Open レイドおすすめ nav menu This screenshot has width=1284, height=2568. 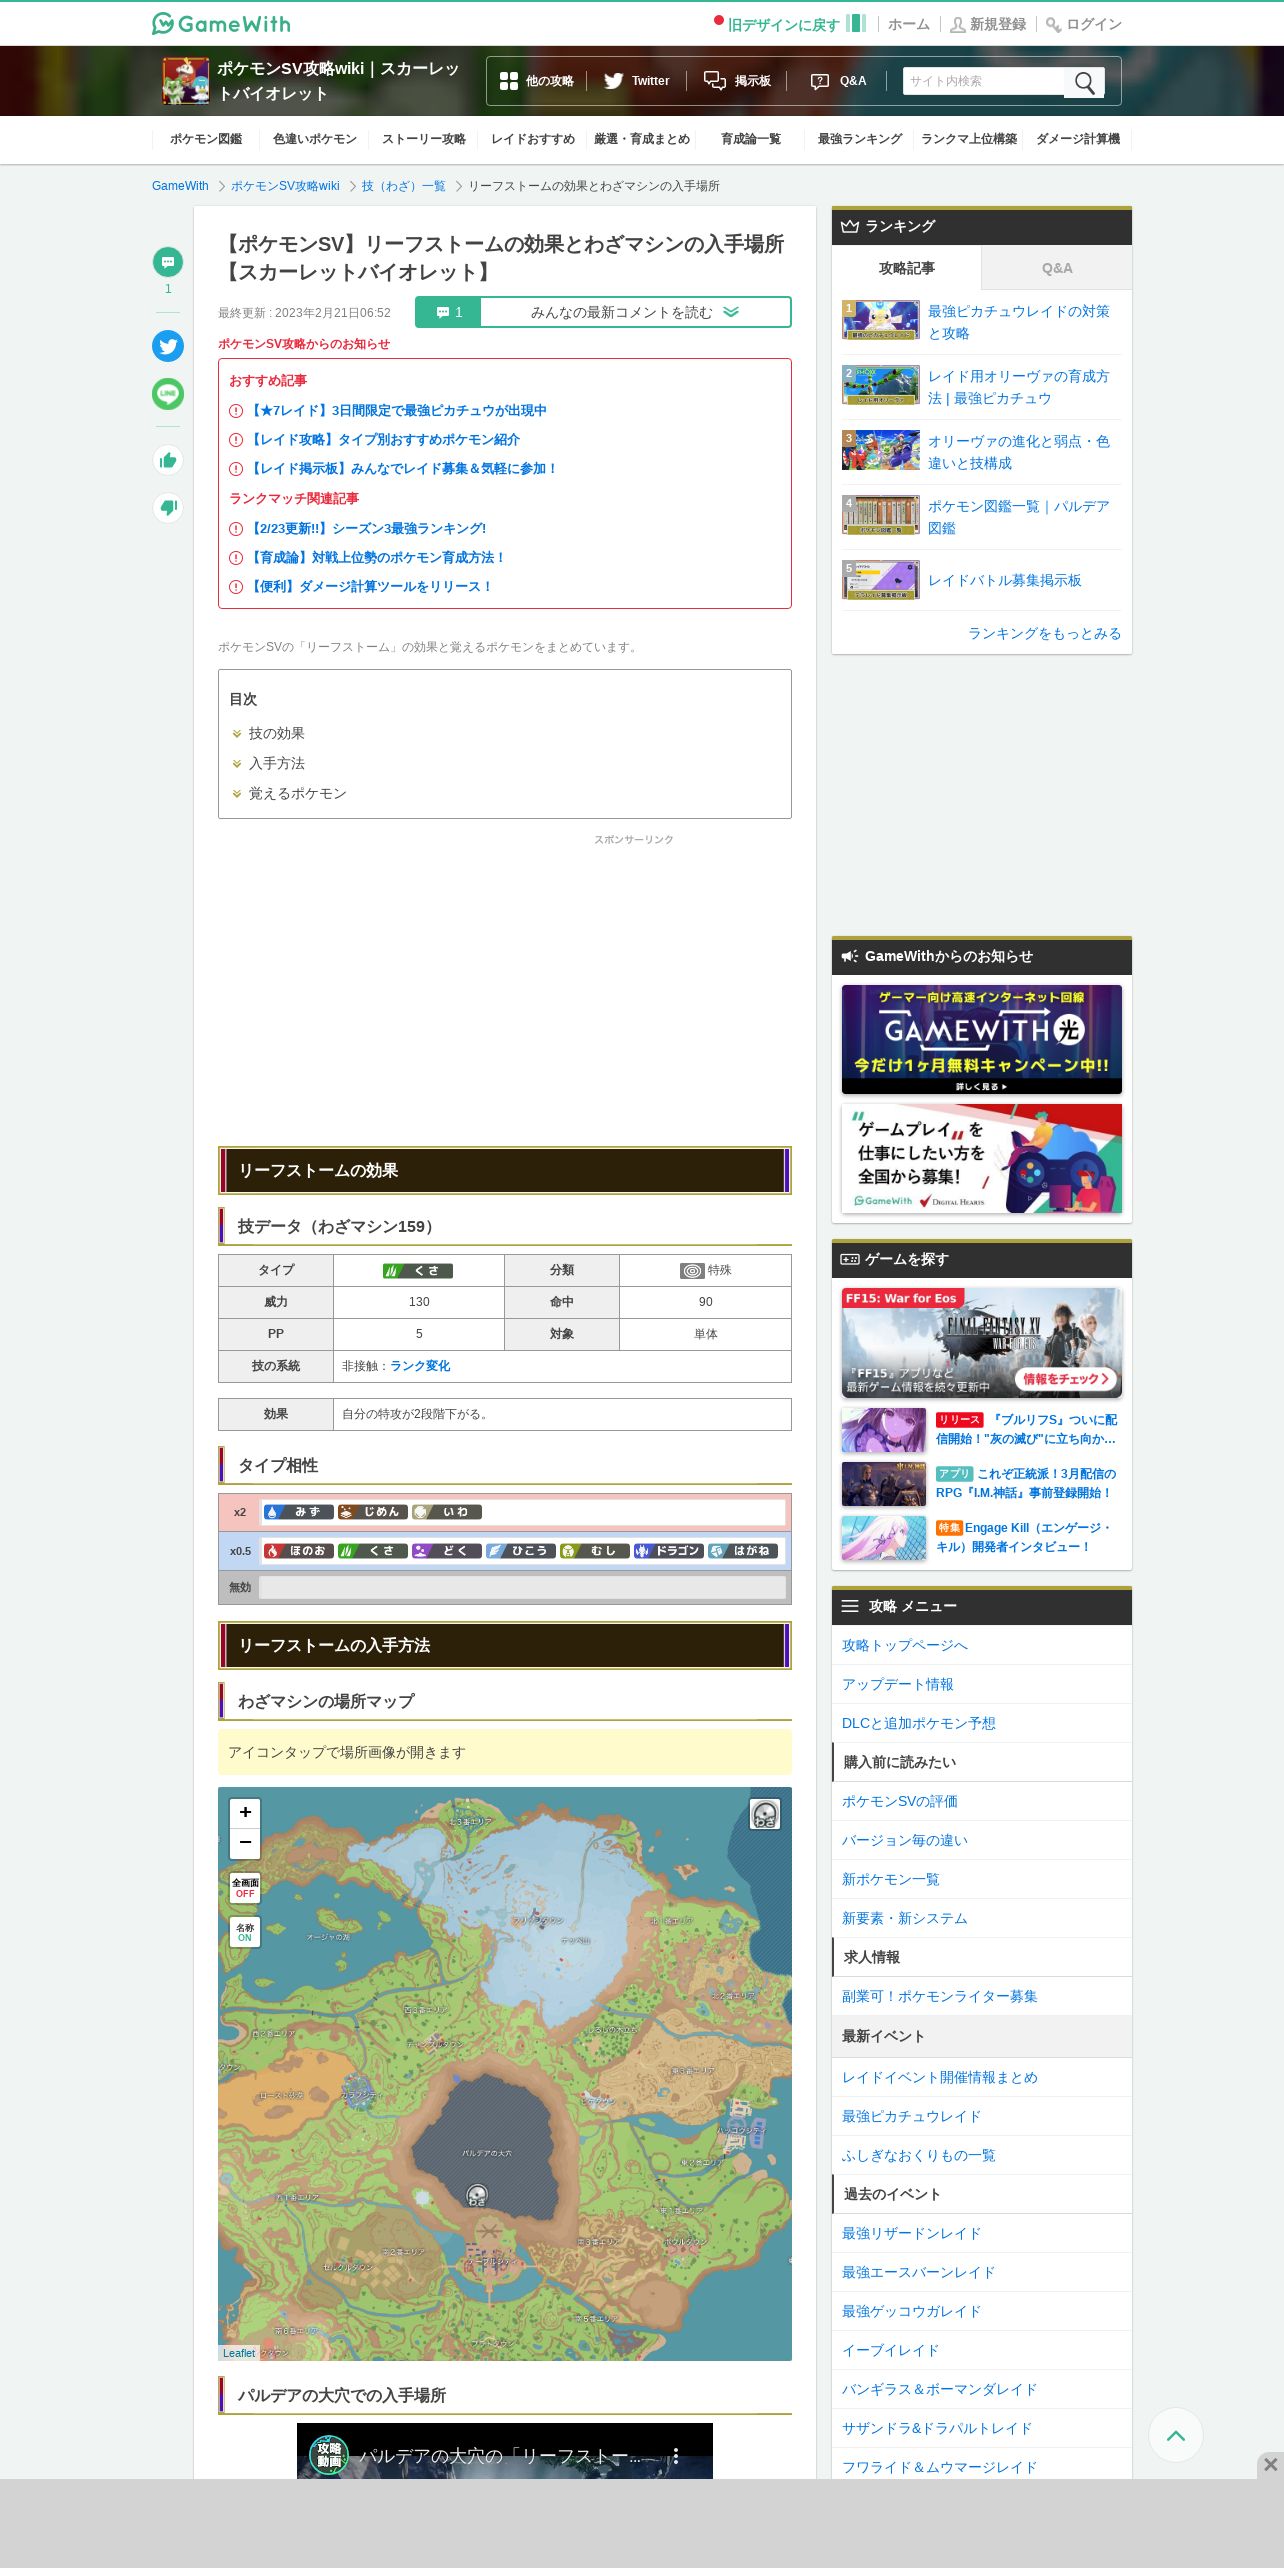(x=533, y=139)
